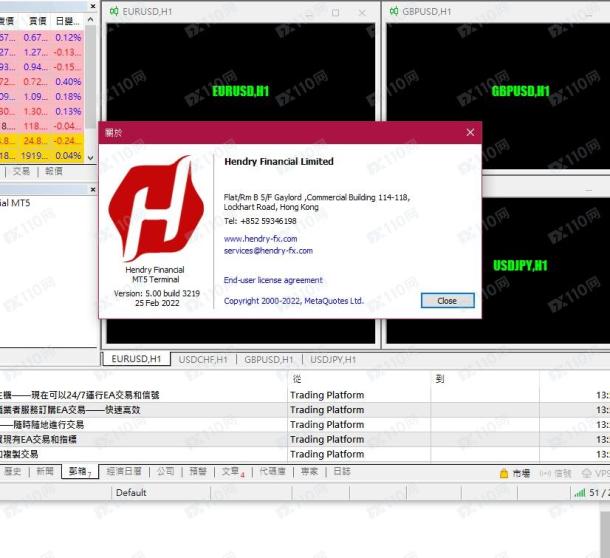The height and width of the screenshot is (558, 610).
Task: Click Market Watch scroll-down arrow
Action: click(90, 158)
